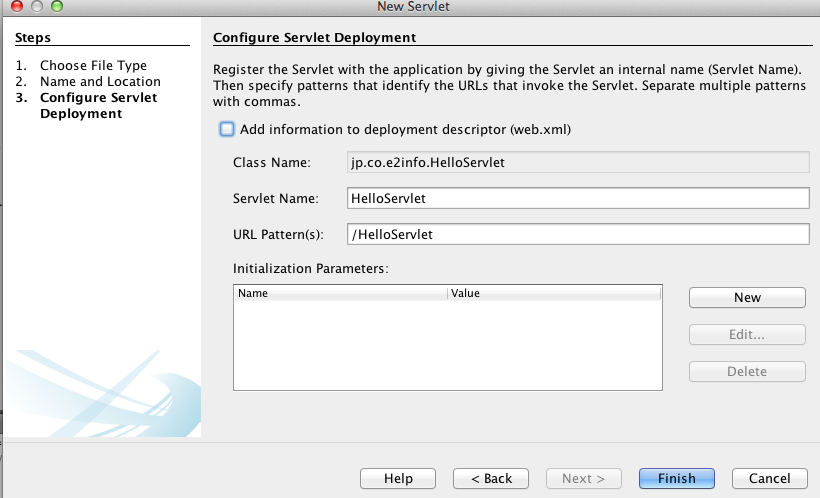Add a New initialization parameter
820x498 pixels.
747,298
